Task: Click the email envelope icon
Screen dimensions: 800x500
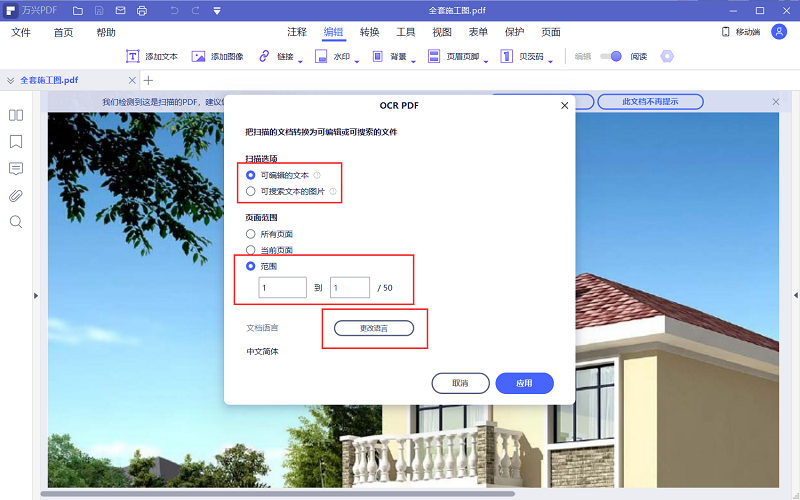Action: pyautogui.click(x=120, y=11)
